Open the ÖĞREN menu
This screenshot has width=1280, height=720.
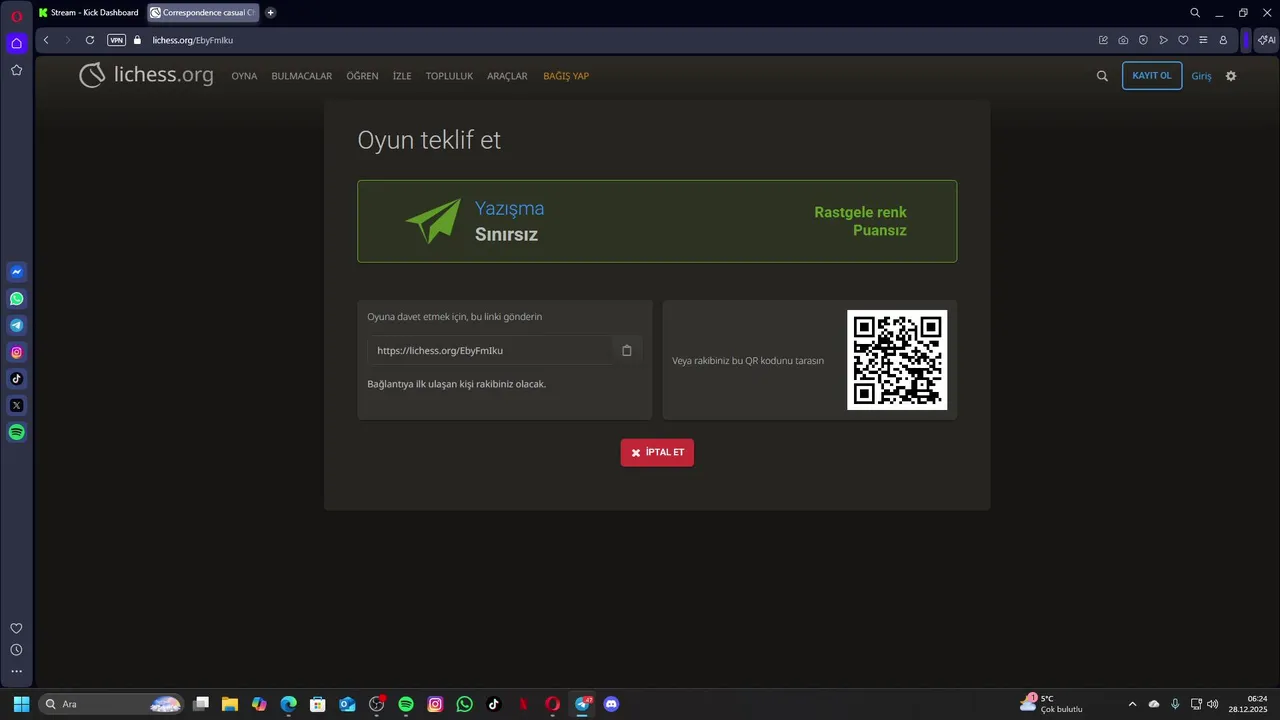(362, 76)
